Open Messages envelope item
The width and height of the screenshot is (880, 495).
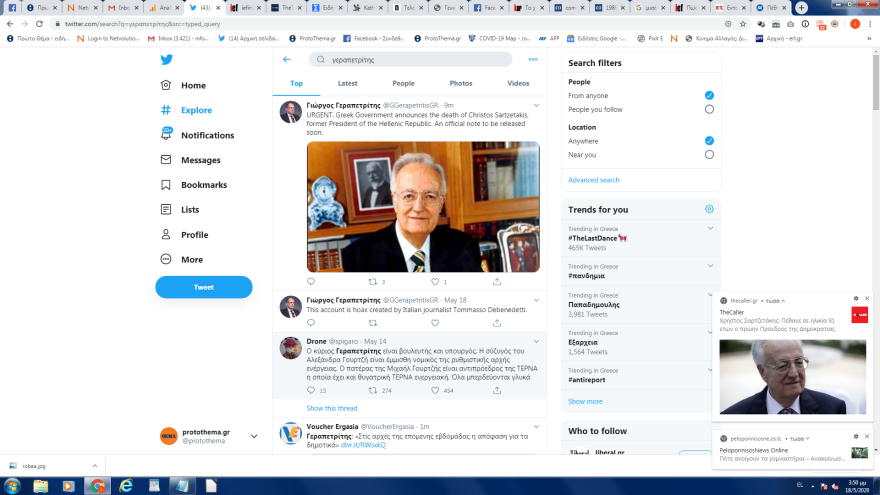coord(190,160)
